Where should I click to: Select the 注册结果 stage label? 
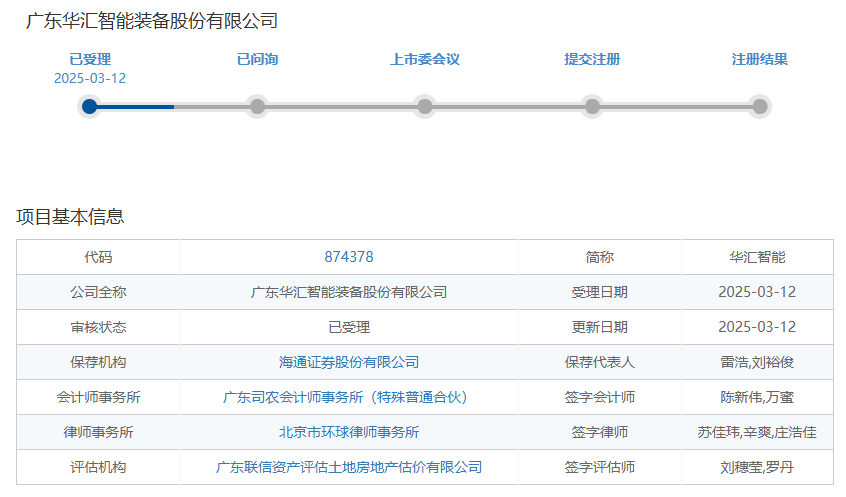tap(760, 59)
